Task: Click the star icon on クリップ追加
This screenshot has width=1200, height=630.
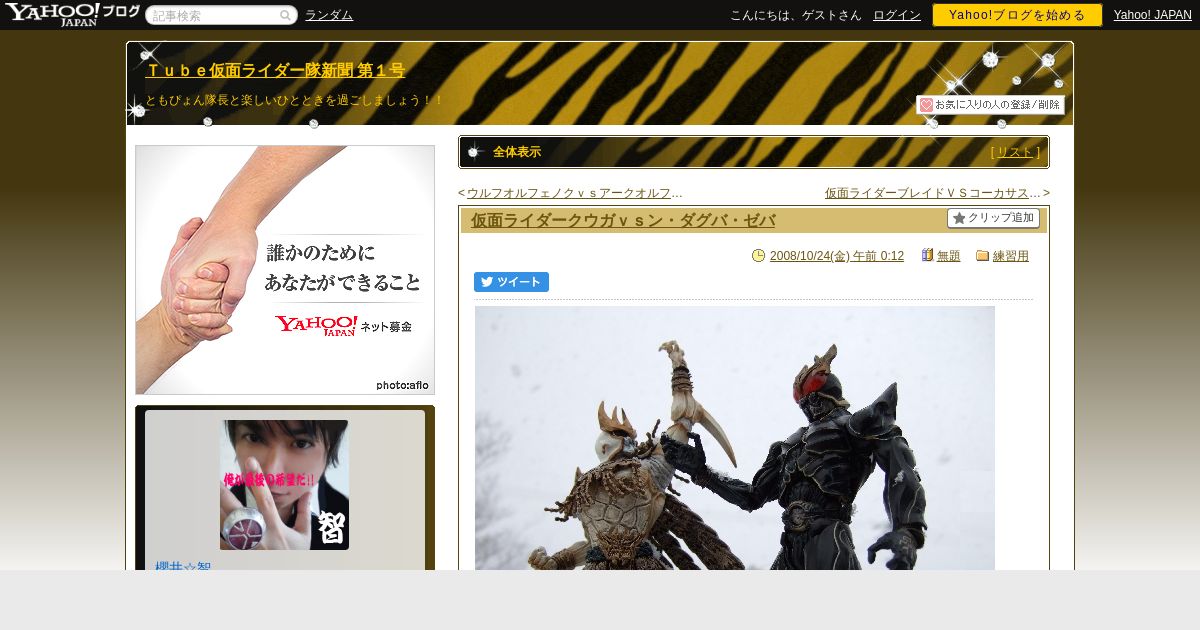Action: pos(959,218)
